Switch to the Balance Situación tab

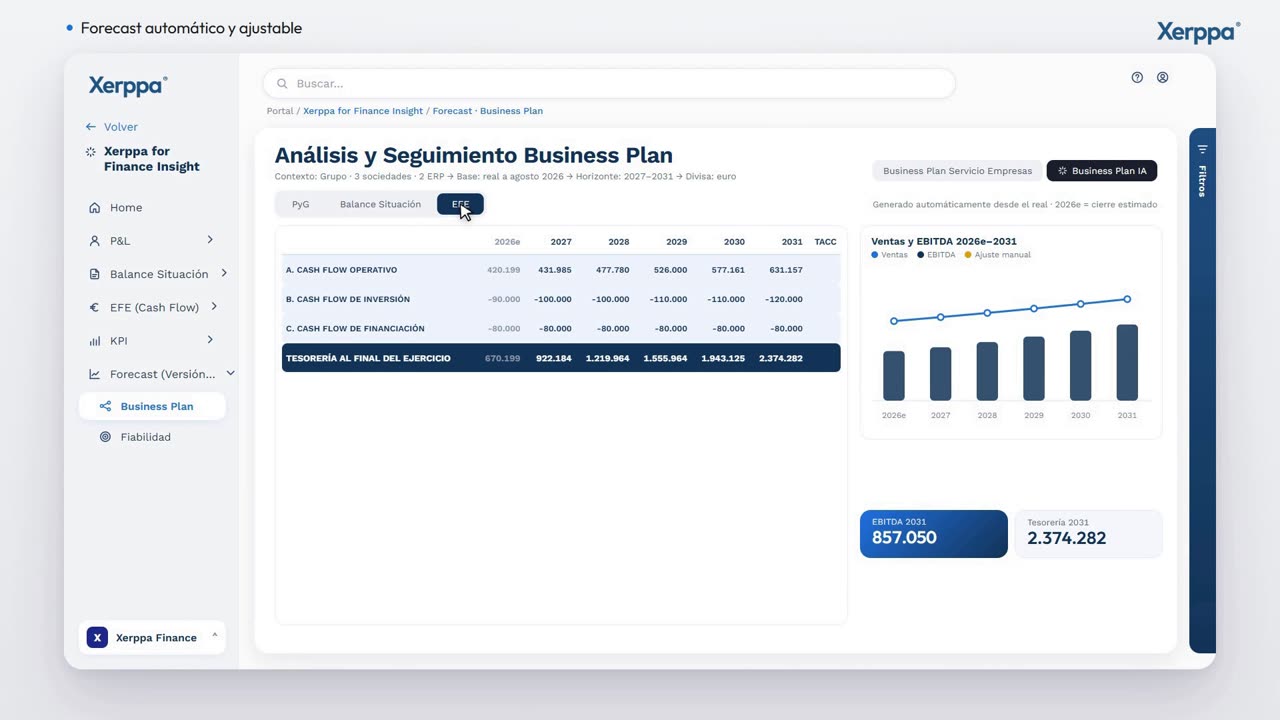(x=380, y=204)
